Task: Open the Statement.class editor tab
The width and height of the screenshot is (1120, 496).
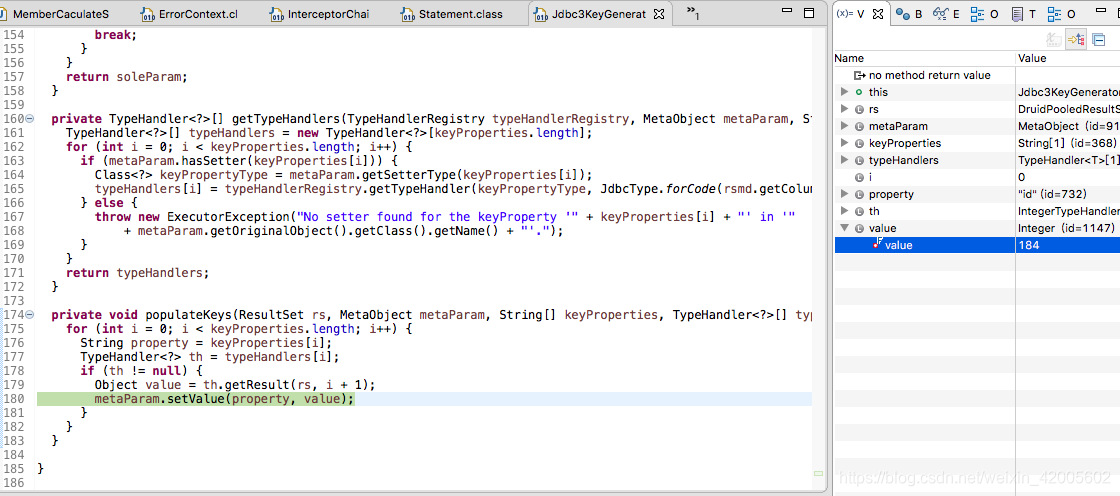Action: tap(451, 14)
